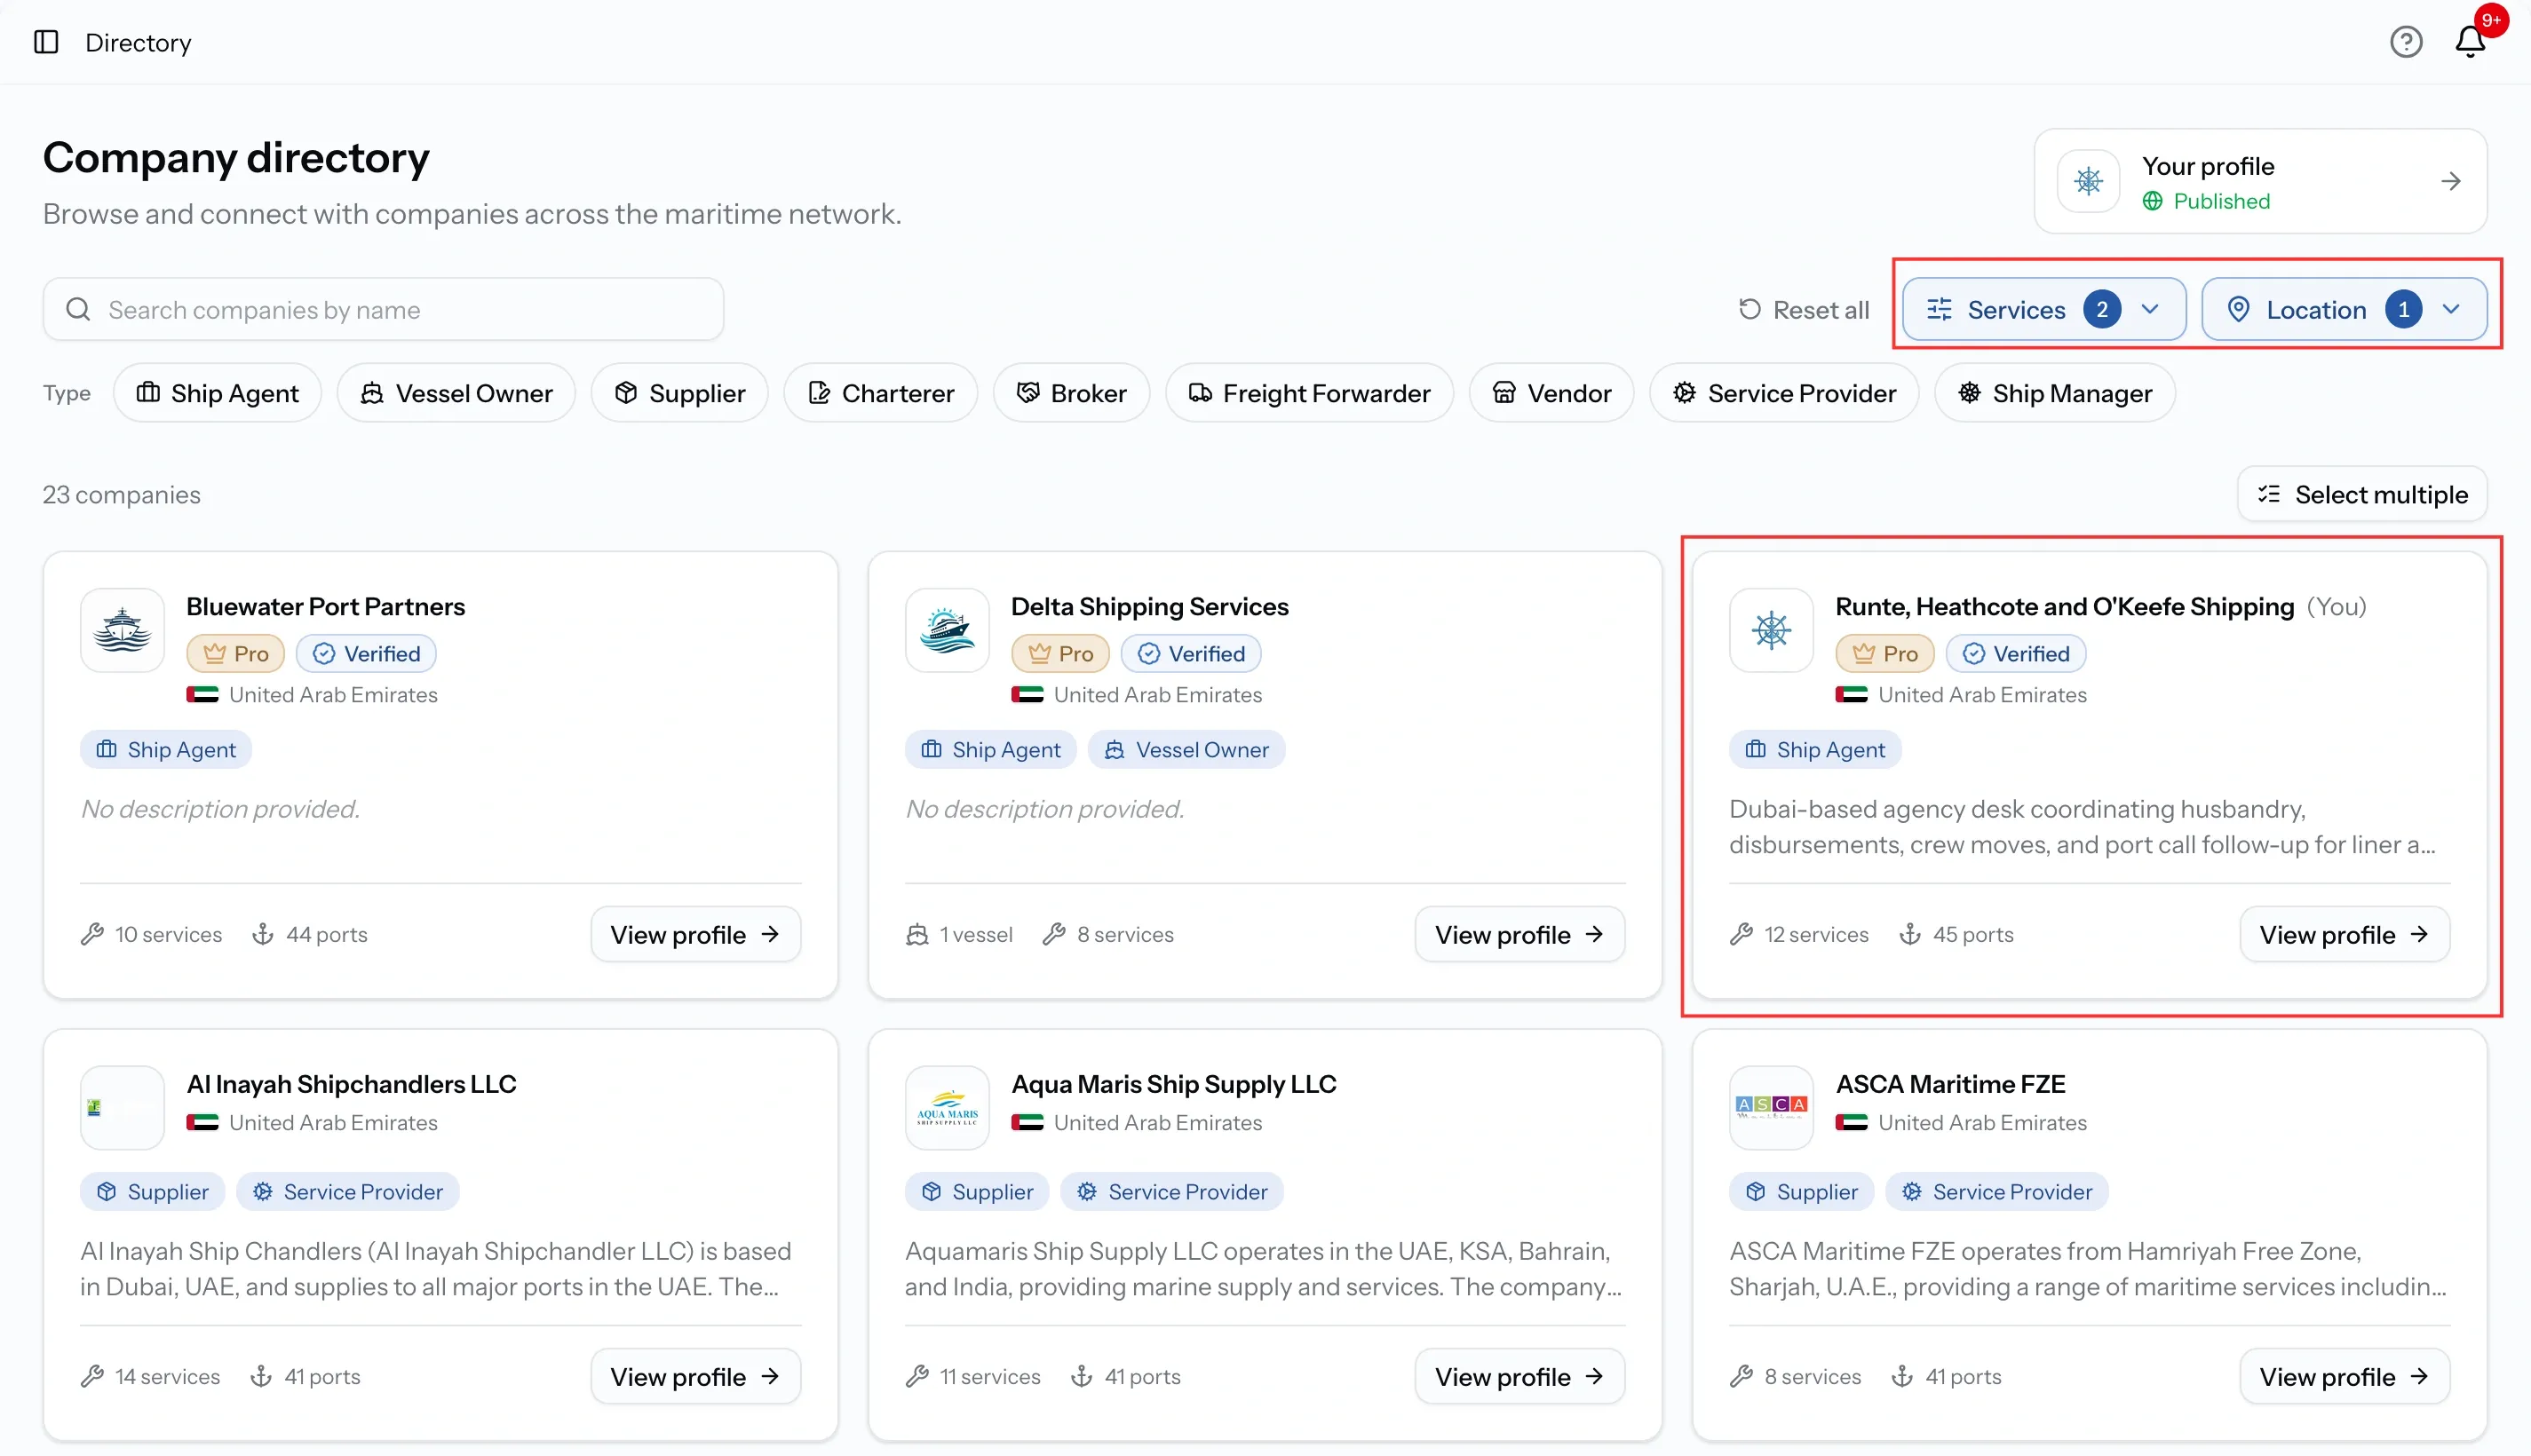Image resolution: width=2531 pixels, height=1456 pixels.
Task: Click the Your profile helm icon
Action: 2088,181
